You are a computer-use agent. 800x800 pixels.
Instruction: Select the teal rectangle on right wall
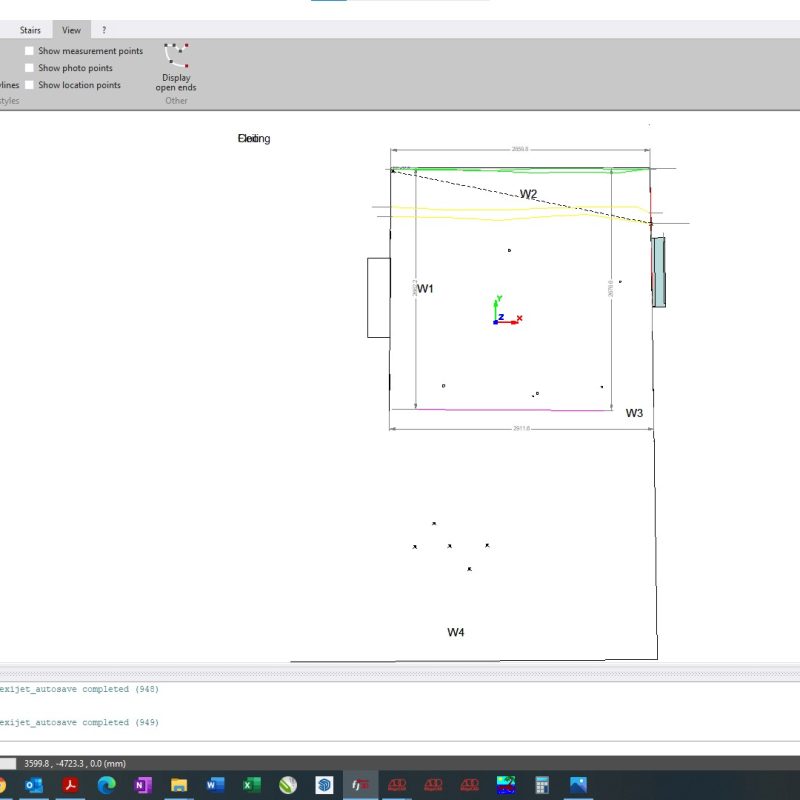point(658,271)
